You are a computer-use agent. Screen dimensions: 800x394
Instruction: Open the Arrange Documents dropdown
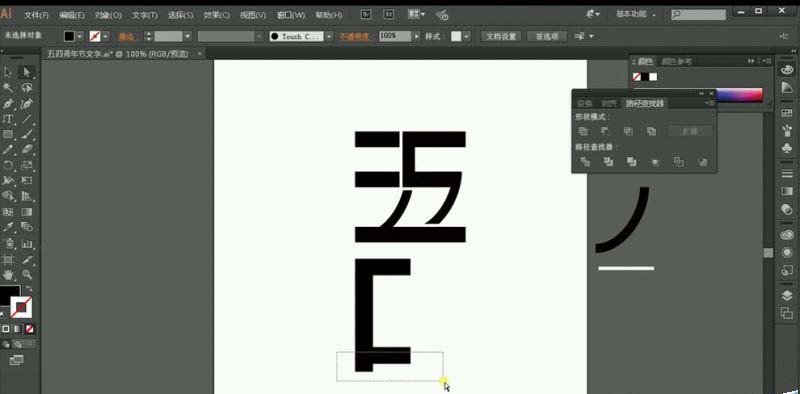point(416,15)
